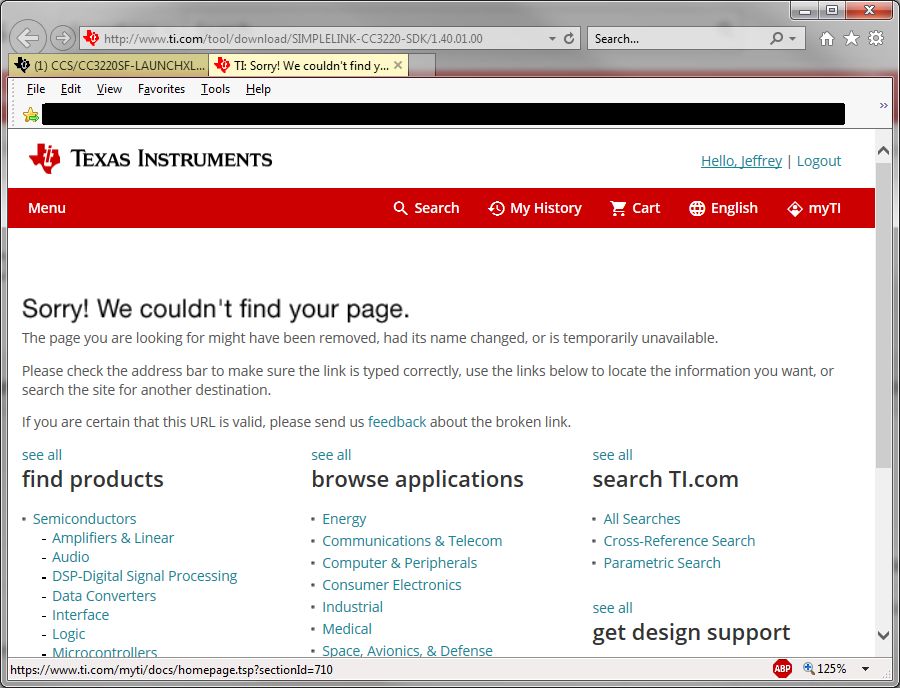Refresh the page with reload icon
Viewport: 900px width, 688px height.
point(569,38)
